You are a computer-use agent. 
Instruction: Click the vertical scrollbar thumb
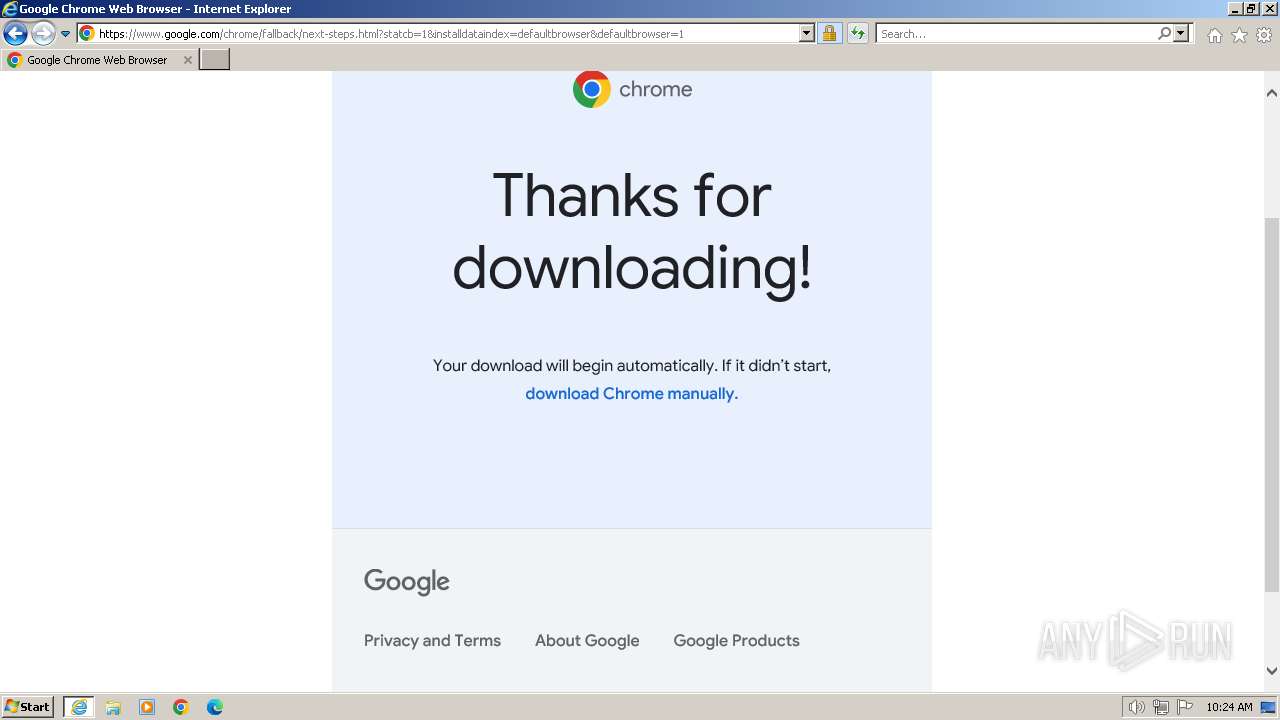(1272, 404)
